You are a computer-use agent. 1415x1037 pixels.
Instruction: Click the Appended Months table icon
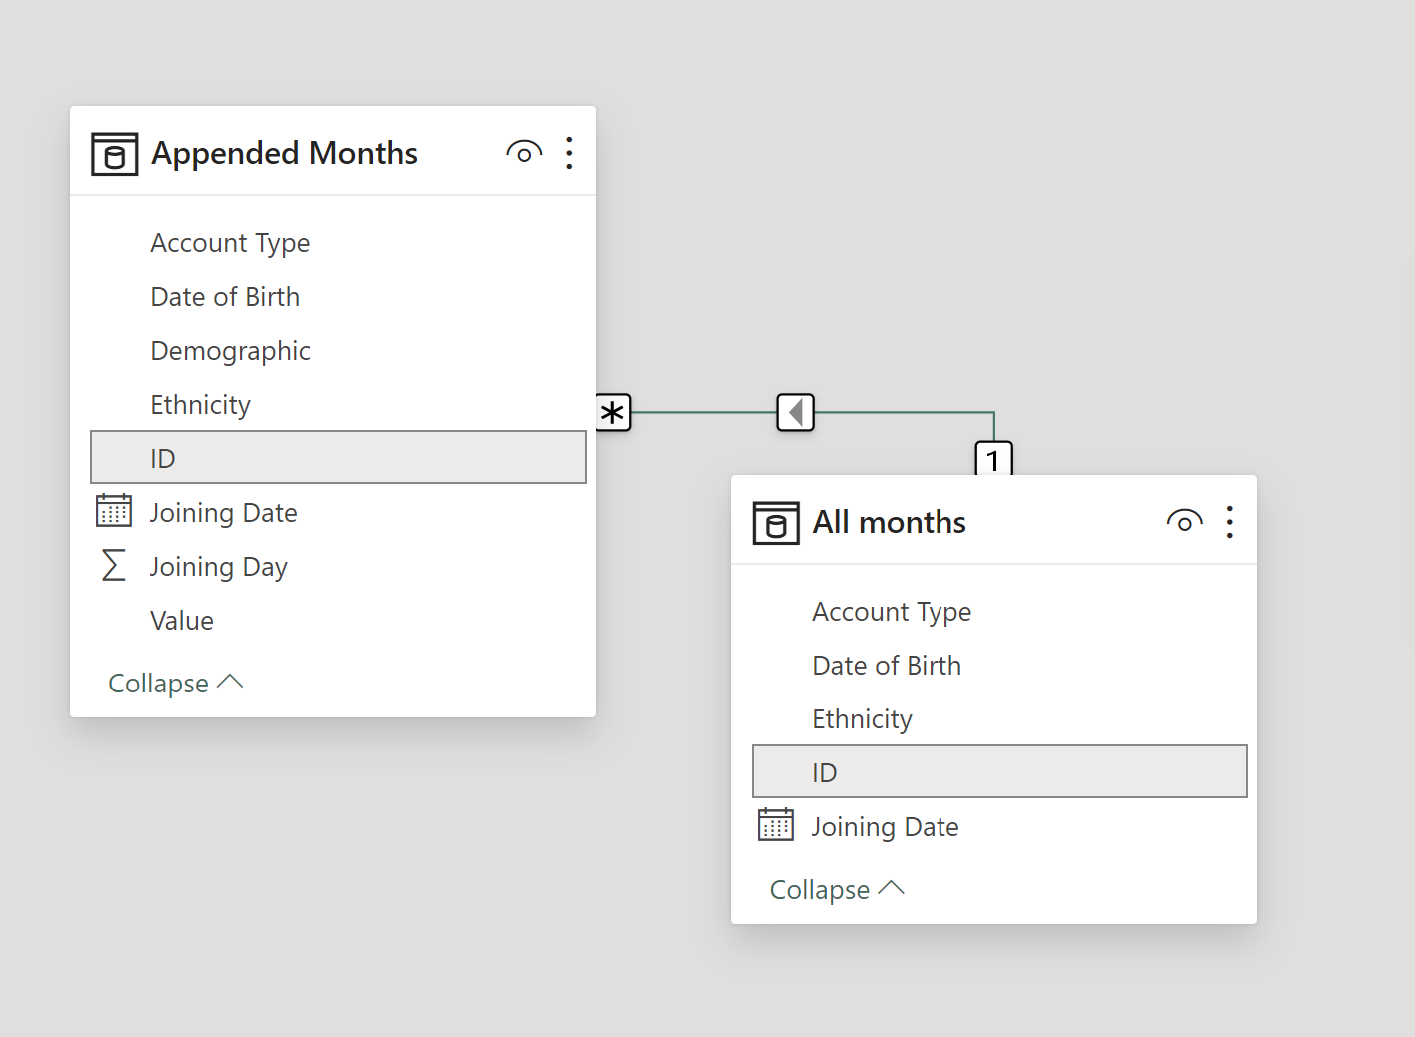click(x=114, y=154)
